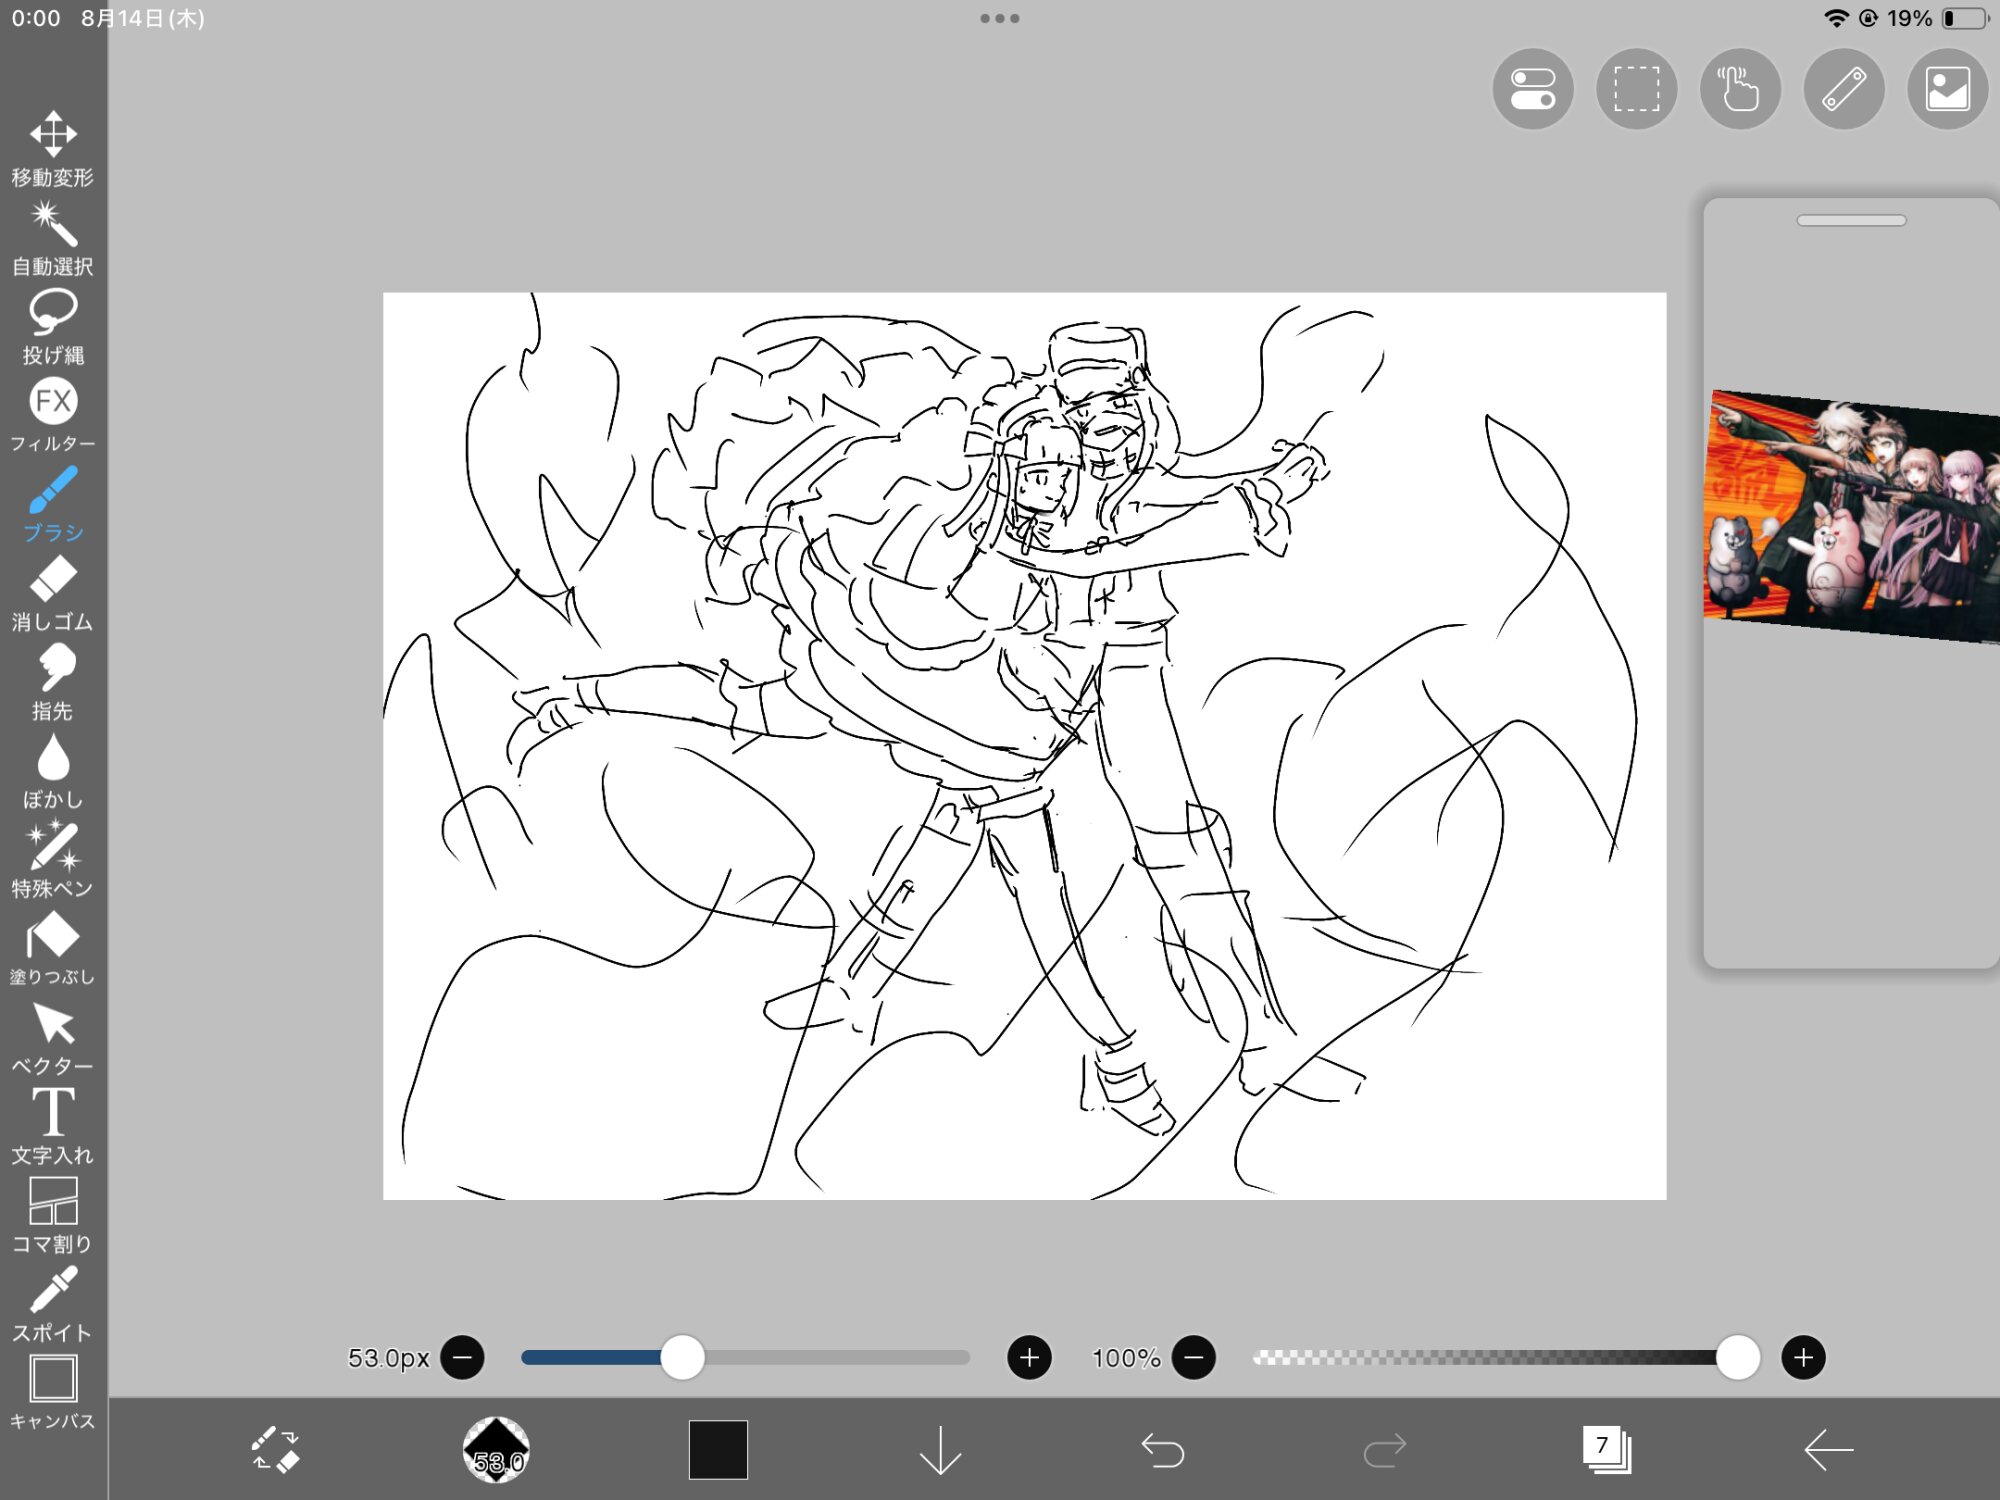Toggle brush and eraser swap button
Image resolution: width=2000 pixels, height=1500 pixels.
click(275, 1449)
